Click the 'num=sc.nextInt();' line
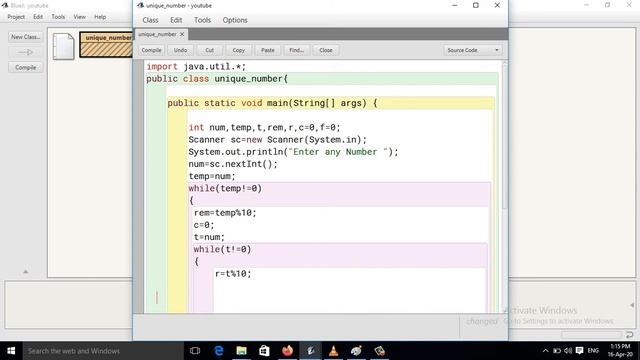 (x=233, y=164)
